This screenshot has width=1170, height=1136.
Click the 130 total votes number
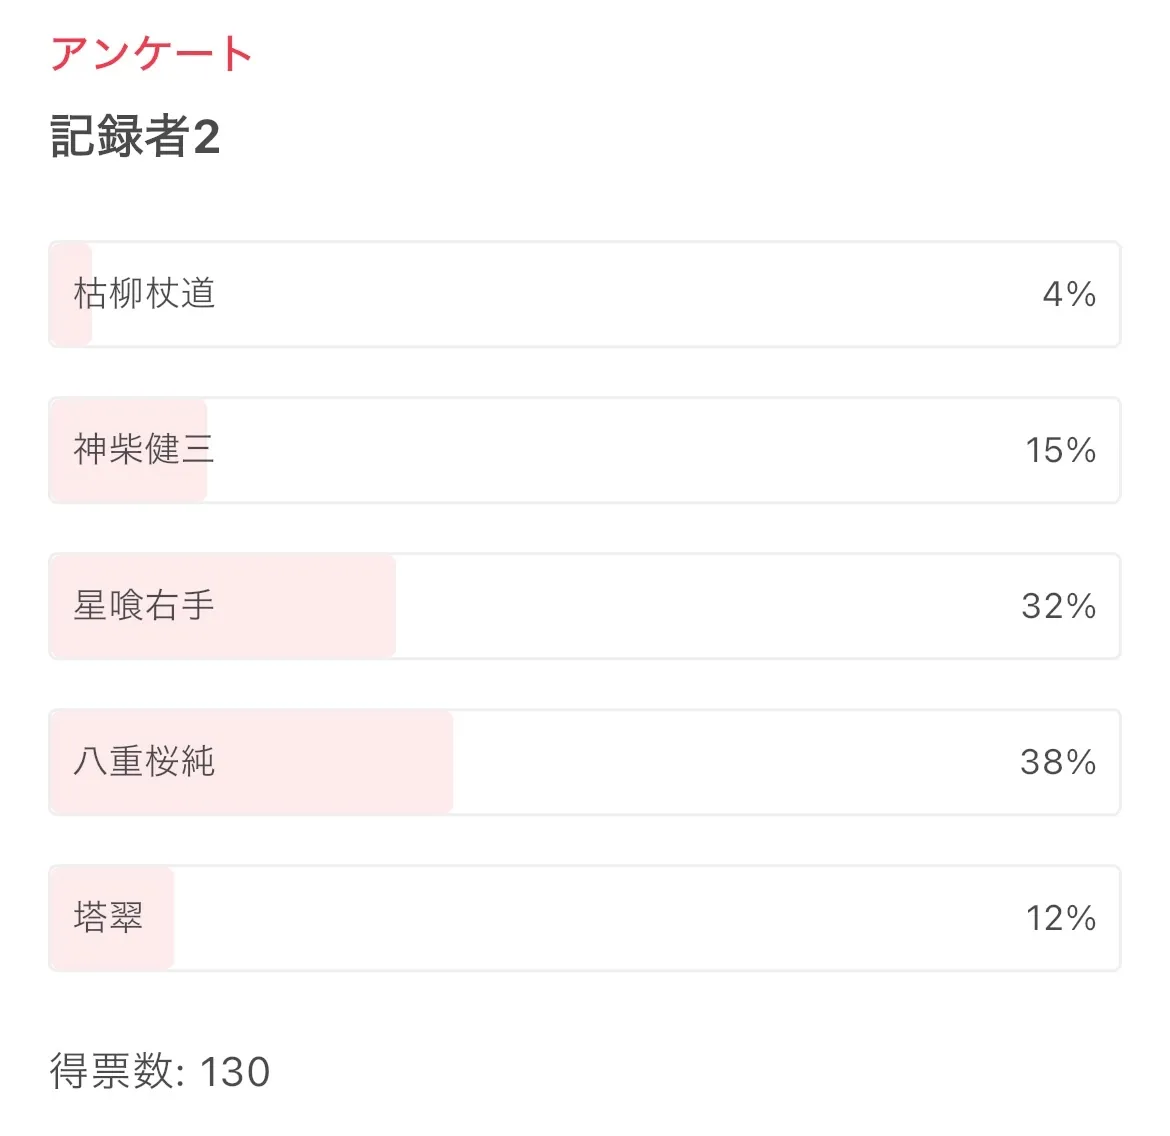coord(235,1072)
